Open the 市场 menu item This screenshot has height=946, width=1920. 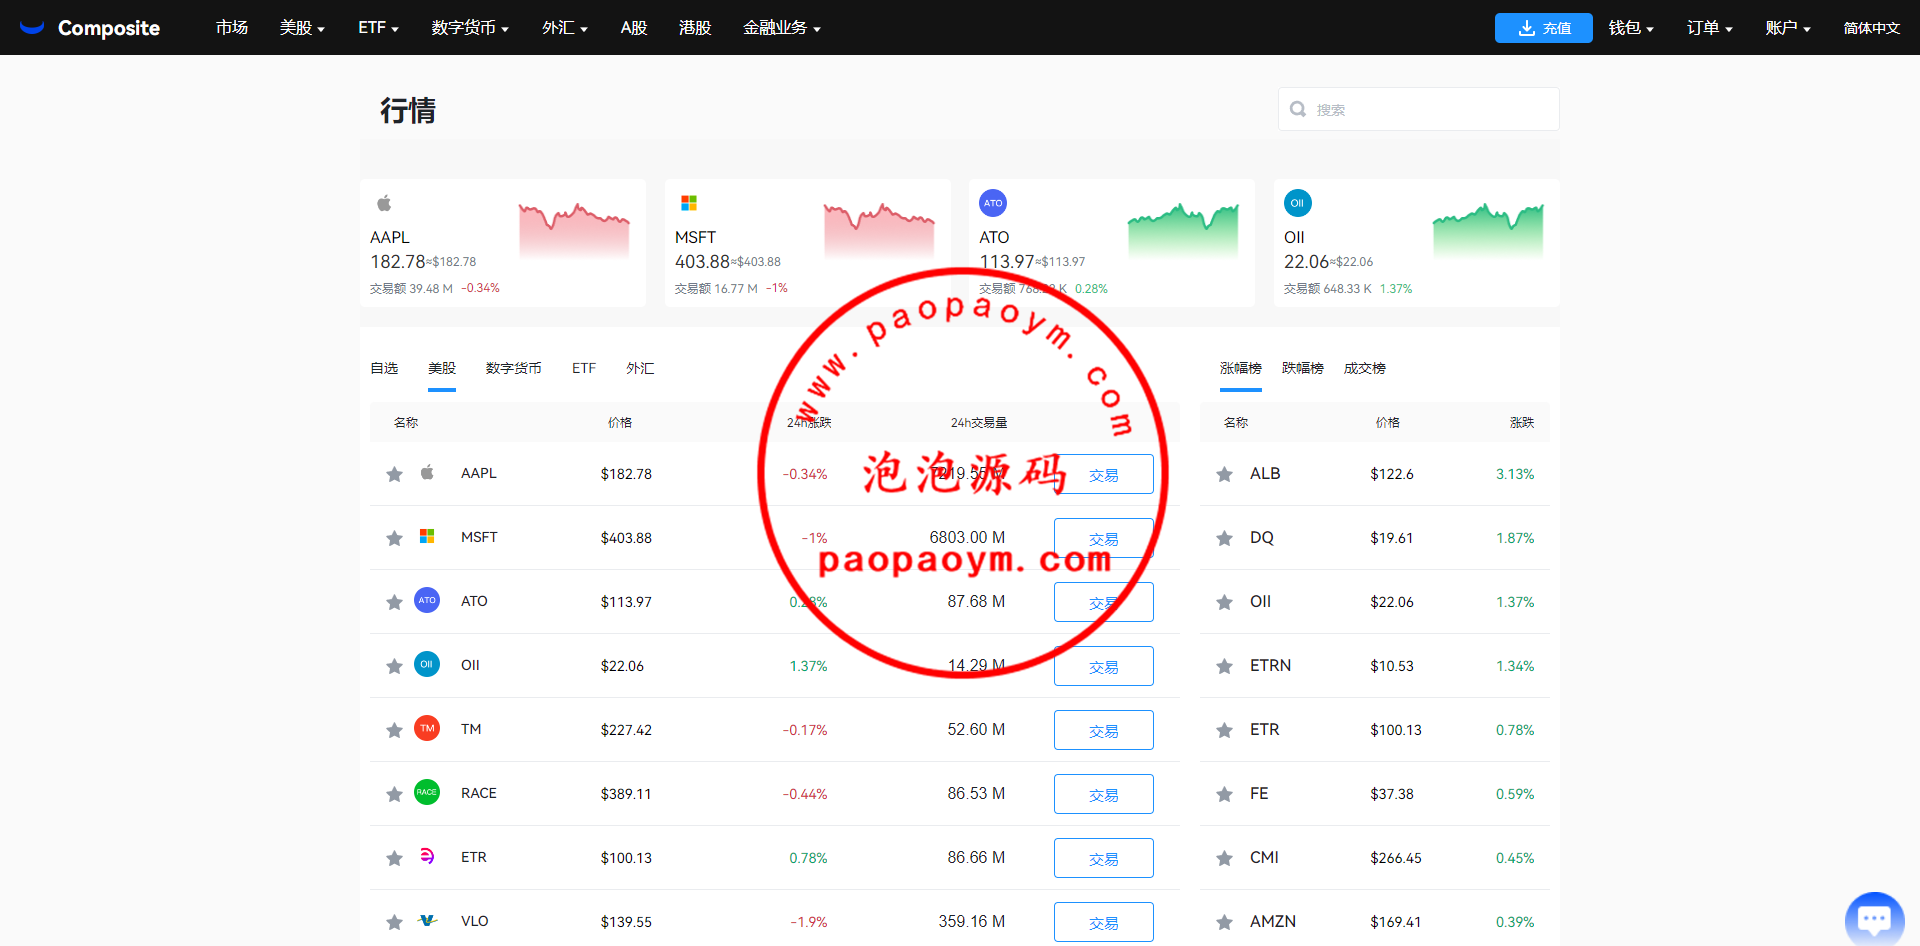(x=232, y=28)
